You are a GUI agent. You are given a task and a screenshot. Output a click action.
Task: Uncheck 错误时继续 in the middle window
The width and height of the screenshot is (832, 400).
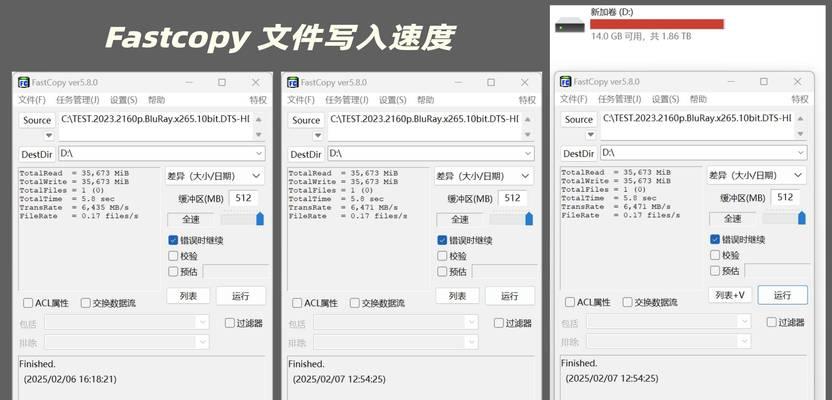click(442, 240)
